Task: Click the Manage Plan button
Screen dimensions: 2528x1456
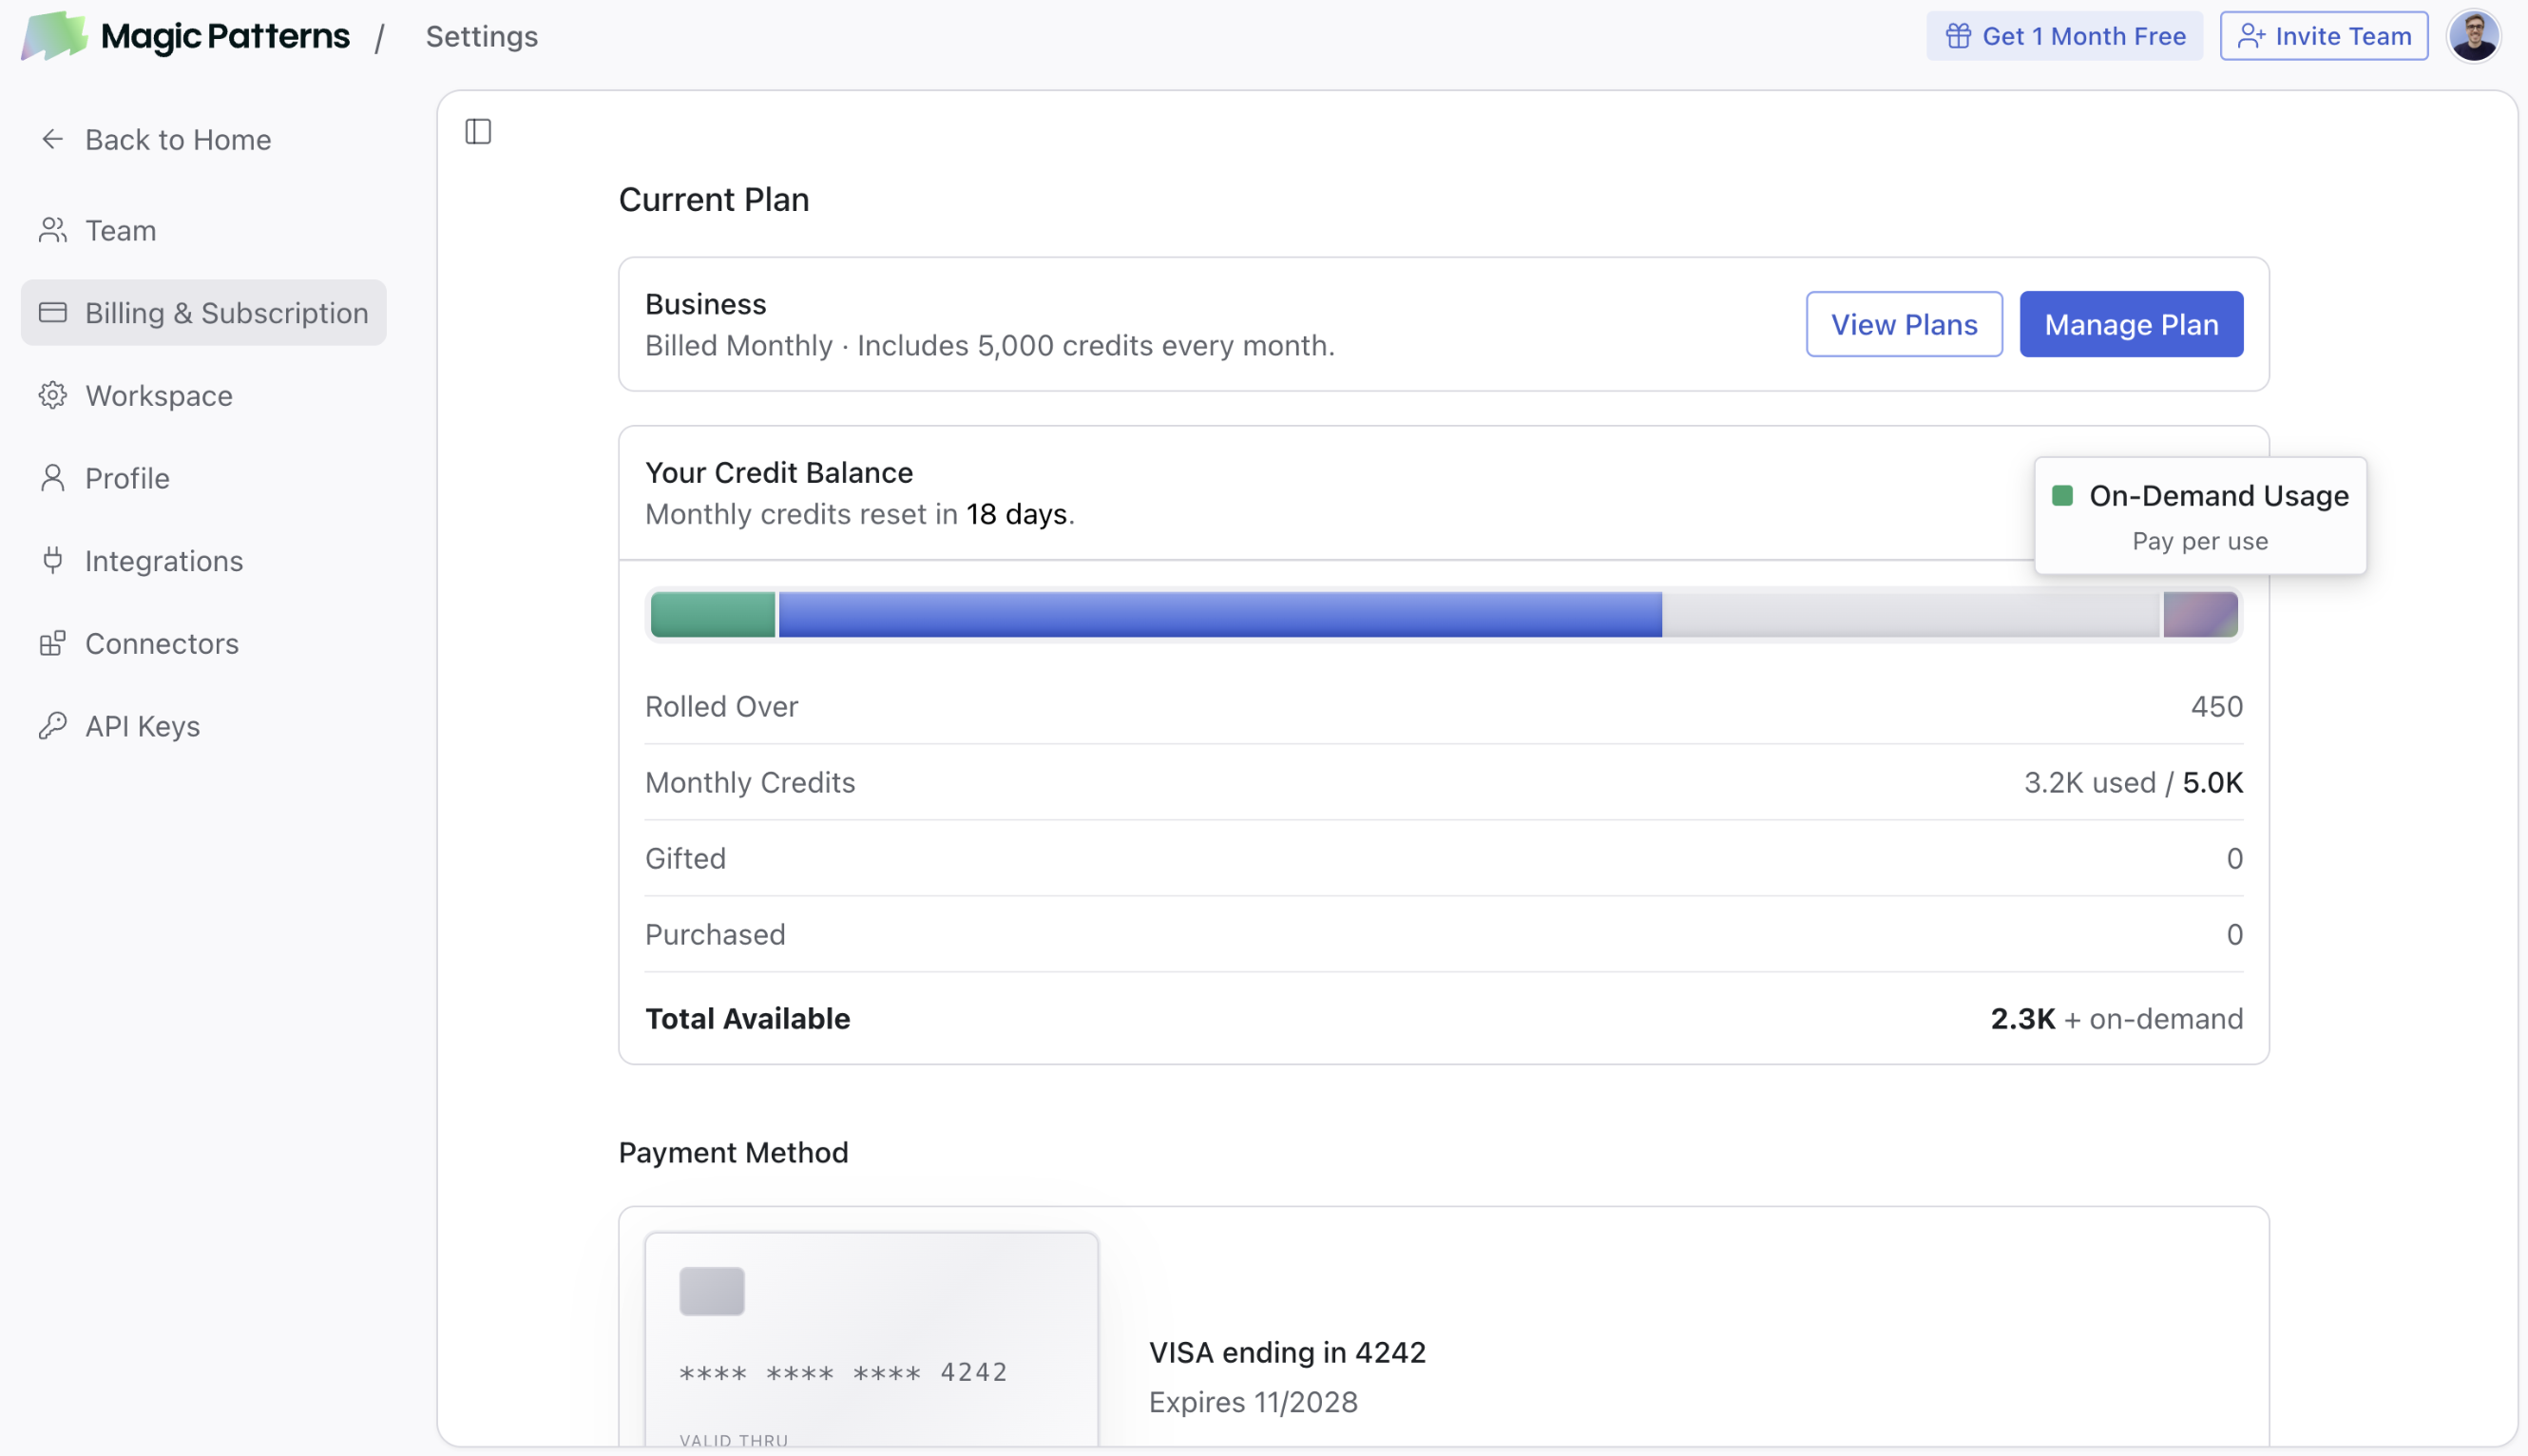Action: point(2130,324)
